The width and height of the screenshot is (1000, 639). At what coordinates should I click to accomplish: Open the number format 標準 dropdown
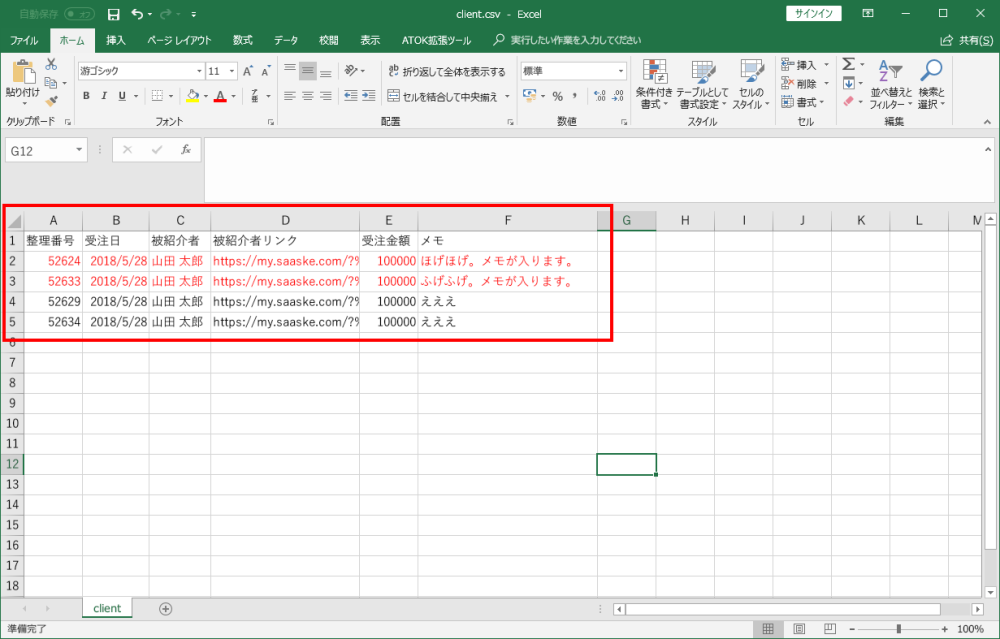point(620,71)
